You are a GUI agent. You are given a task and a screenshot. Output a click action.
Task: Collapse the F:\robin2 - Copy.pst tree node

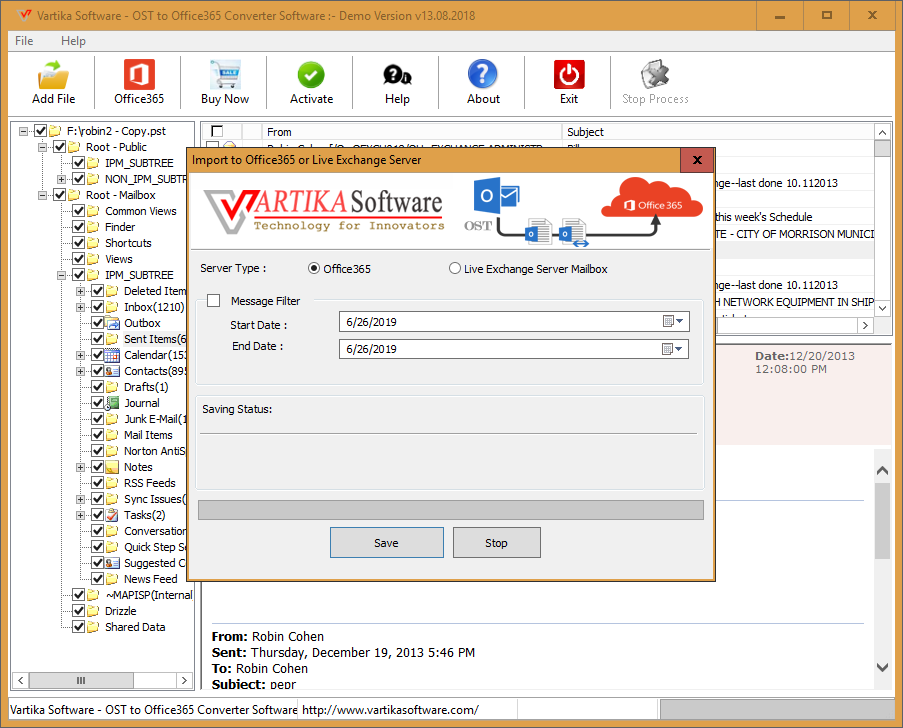pyautogui.click(x=23, y=131)
